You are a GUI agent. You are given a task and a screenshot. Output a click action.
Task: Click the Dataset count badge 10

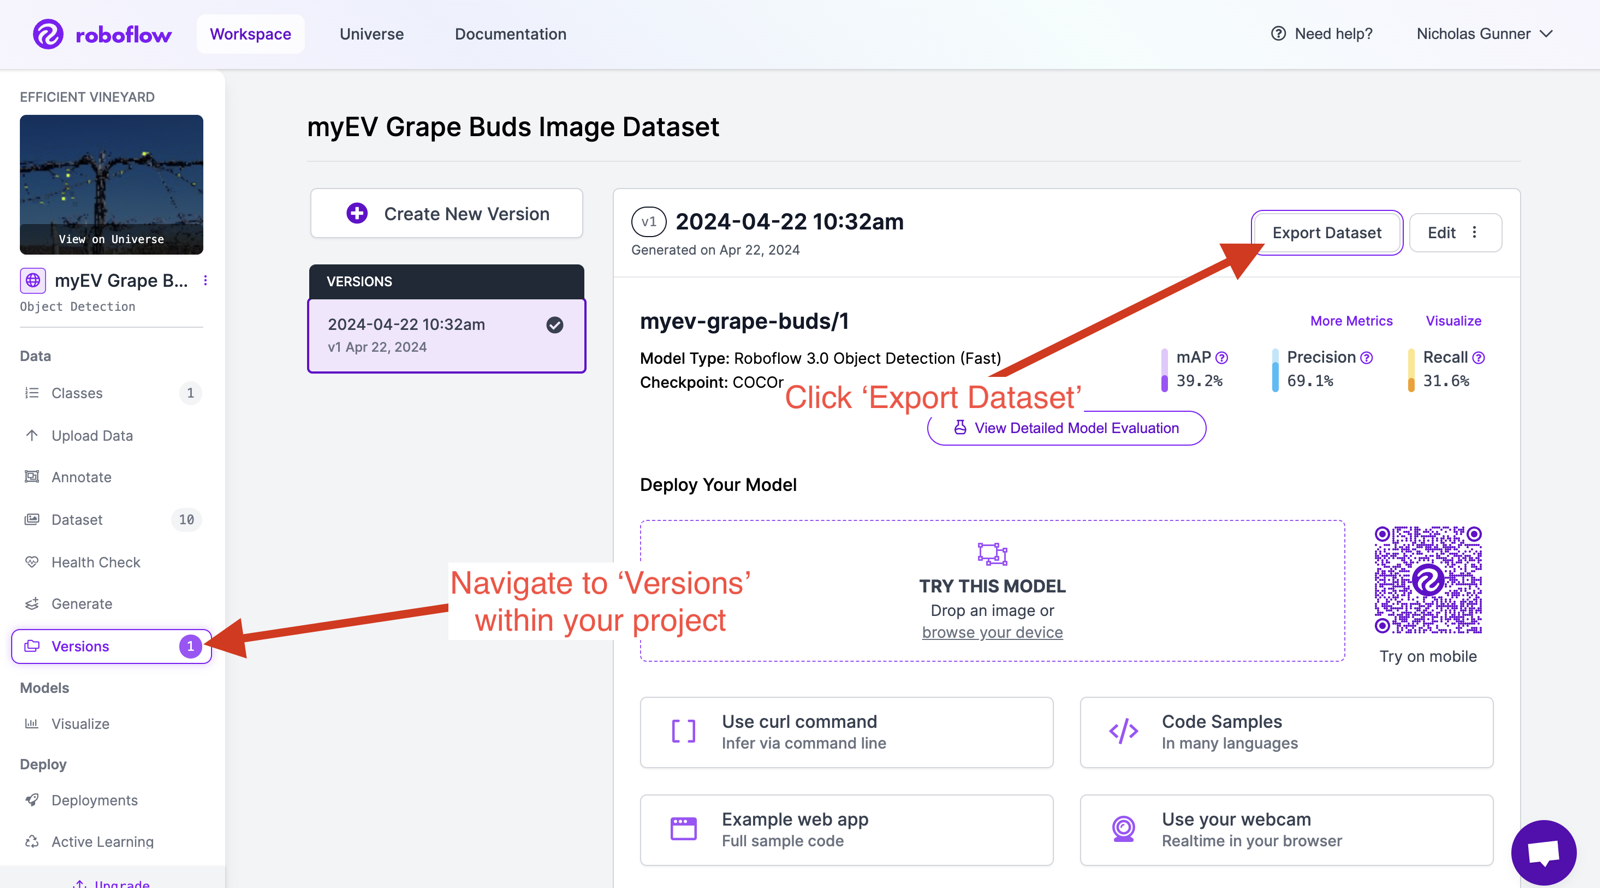point(186,520)
